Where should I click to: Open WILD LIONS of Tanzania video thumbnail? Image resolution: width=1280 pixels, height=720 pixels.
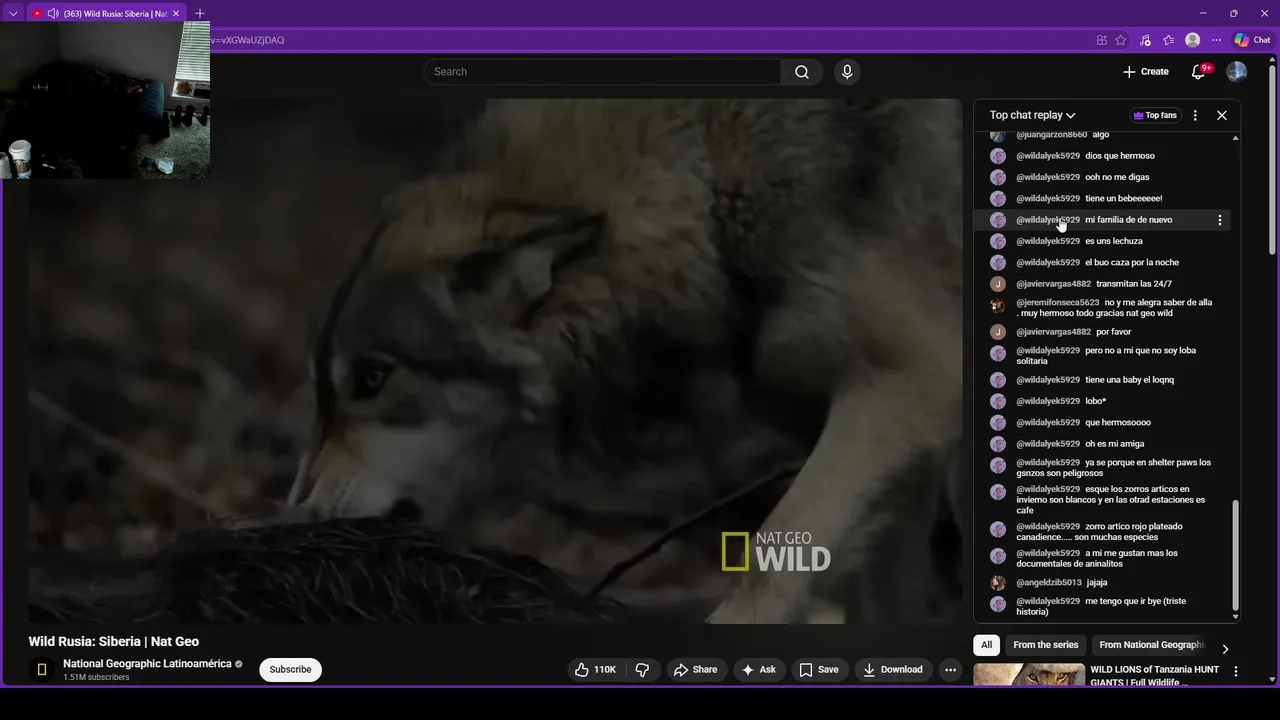[1029, 675]
